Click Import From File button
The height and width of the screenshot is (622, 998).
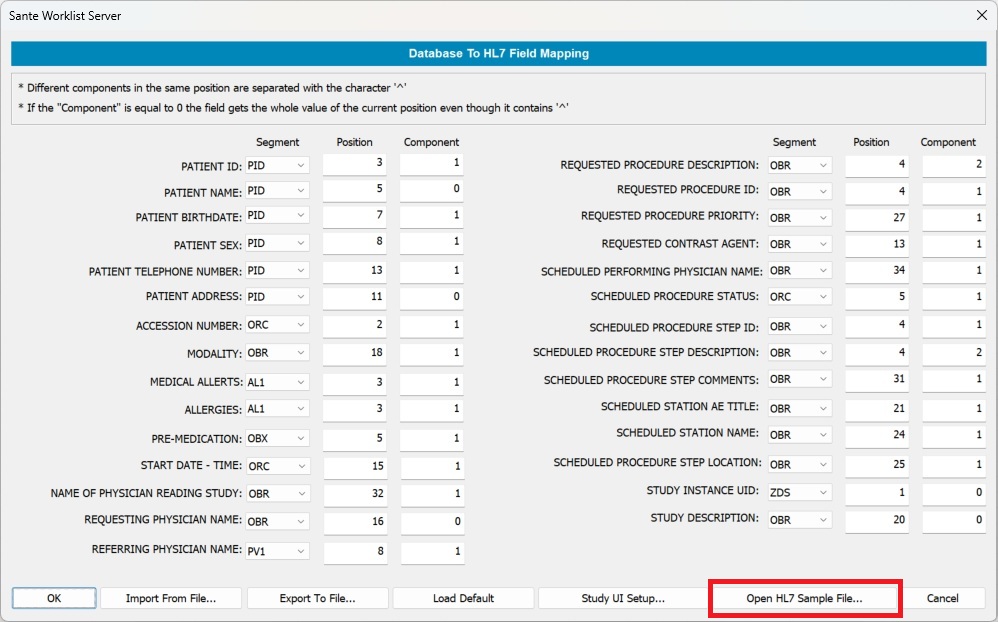pyautogui.click(x=171, y=598)
